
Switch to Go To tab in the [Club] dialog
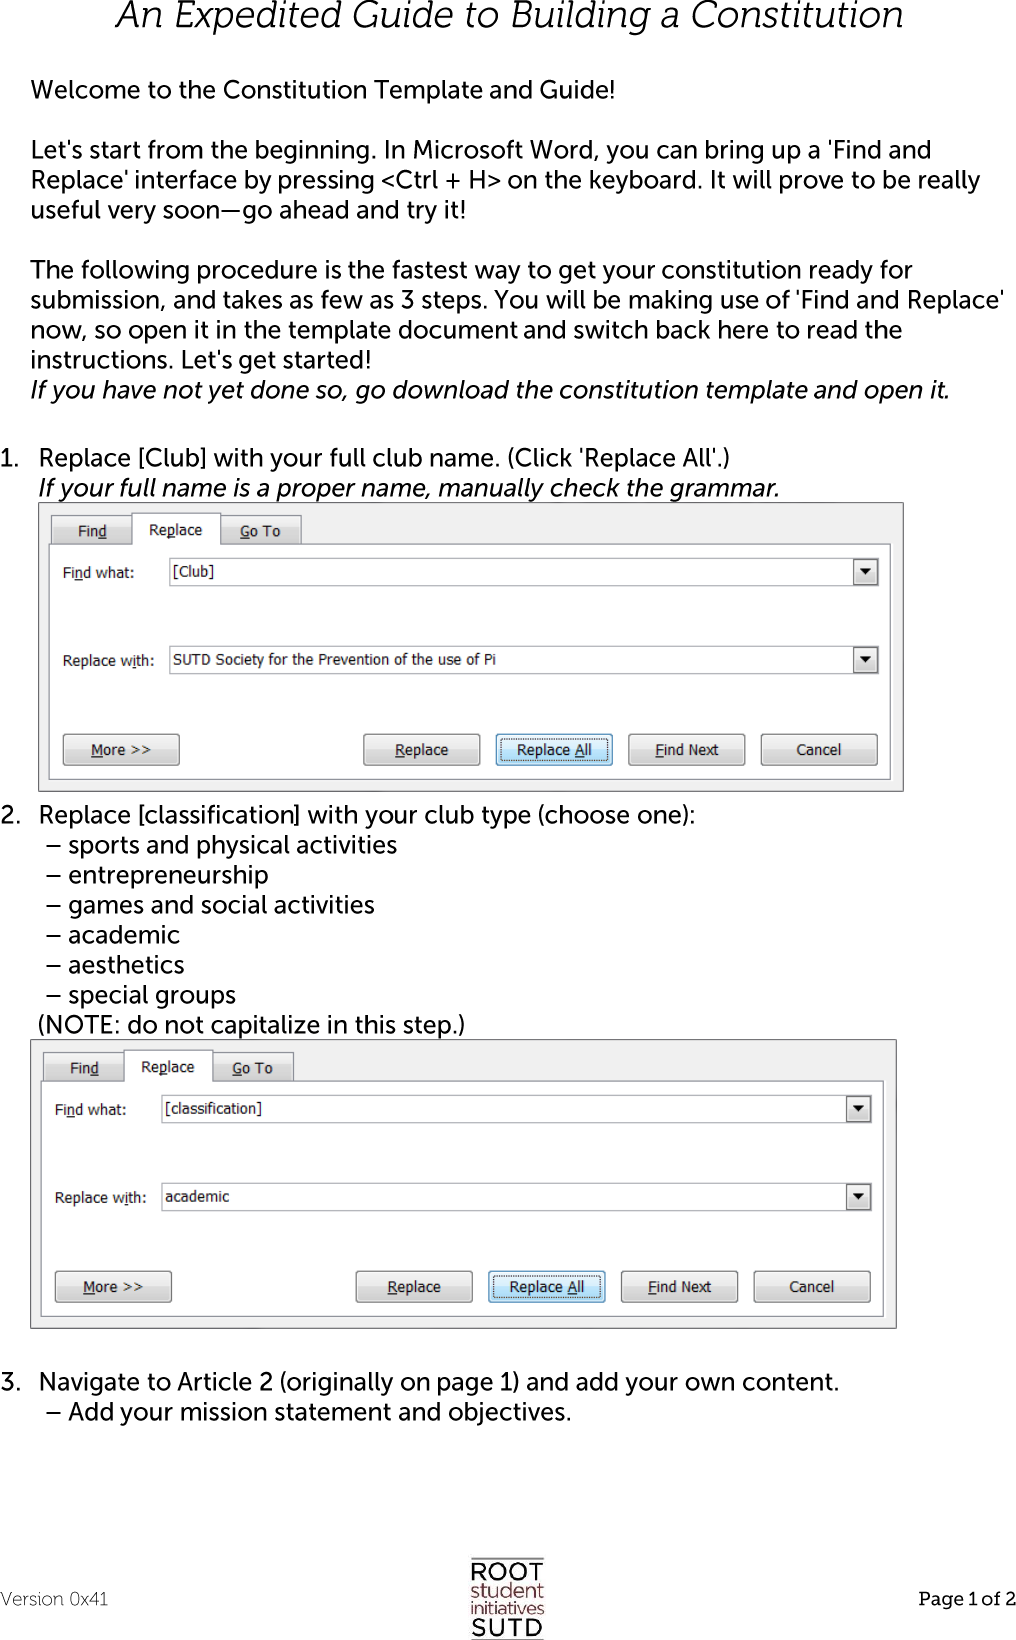tap(260, 531)
